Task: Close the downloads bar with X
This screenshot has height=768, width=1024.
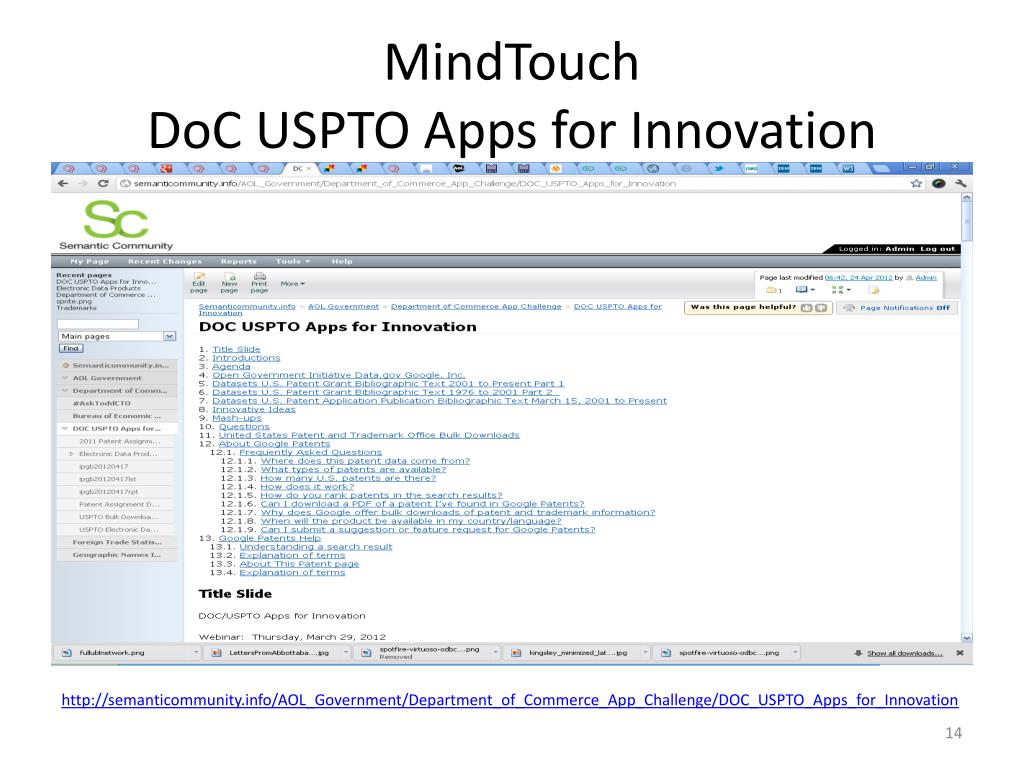Action: click(960, 652)
